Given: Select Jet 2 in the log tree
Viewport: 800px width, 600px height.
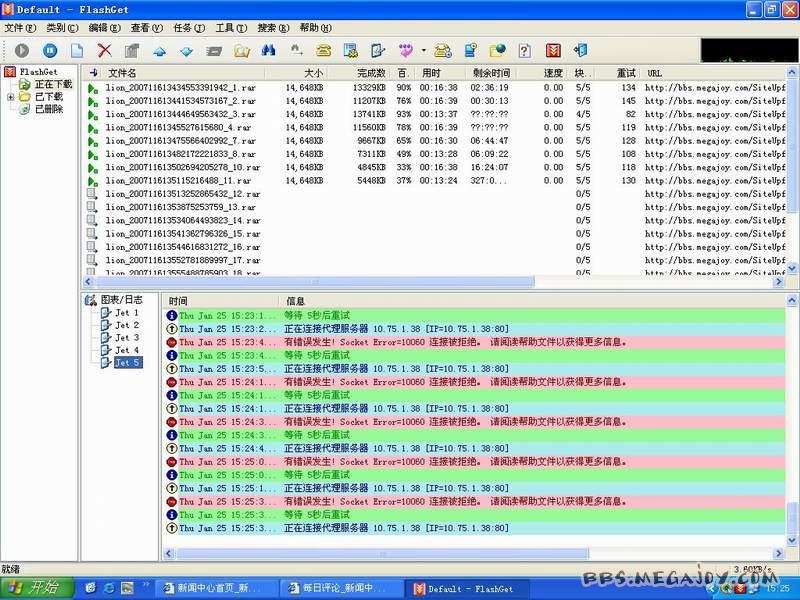Looking at the screenshot, I should pos(127,325).
